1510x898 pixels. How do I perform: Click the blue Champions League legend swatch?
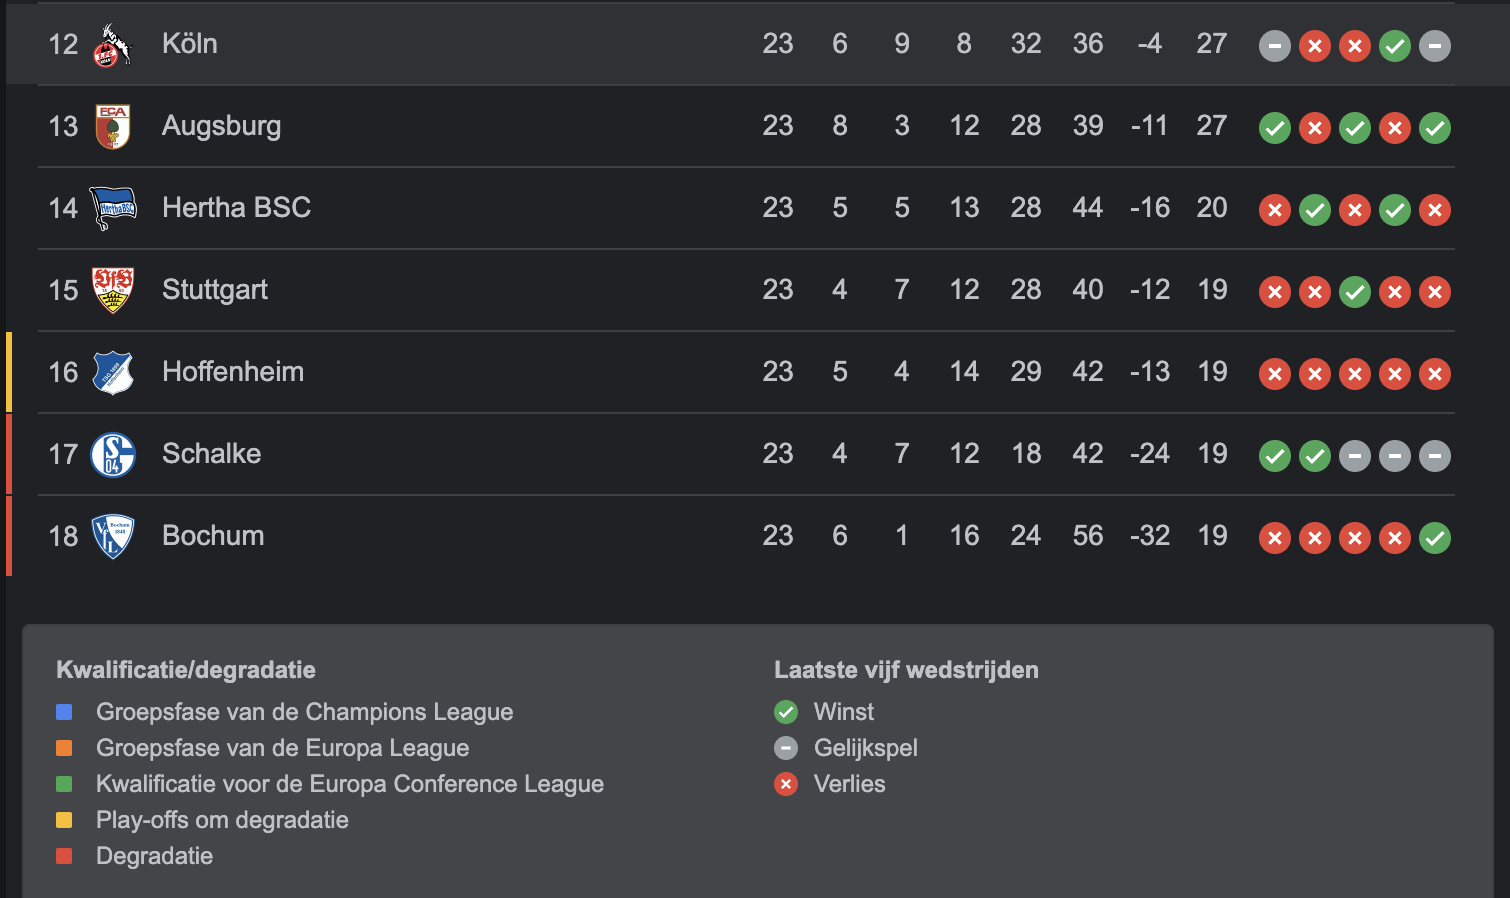coord(64,712)
